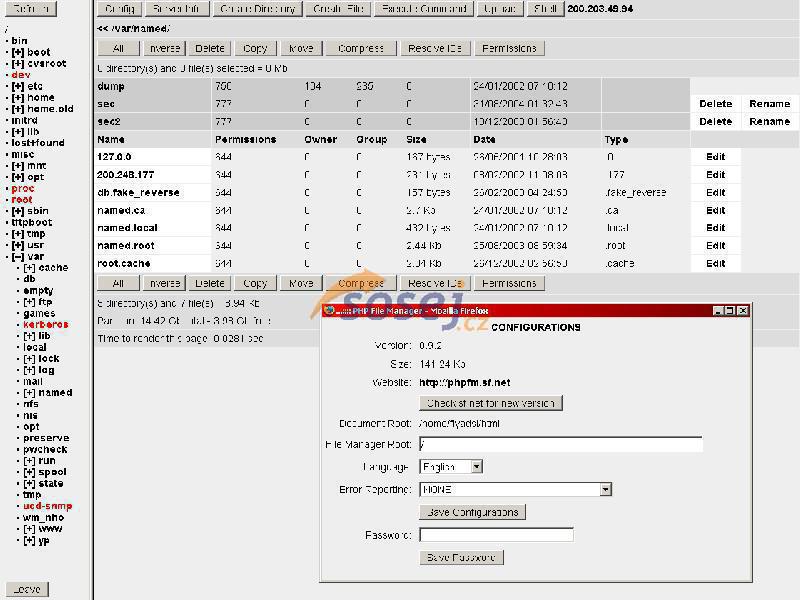Open the Config button in top toolbar

point(119,9)
